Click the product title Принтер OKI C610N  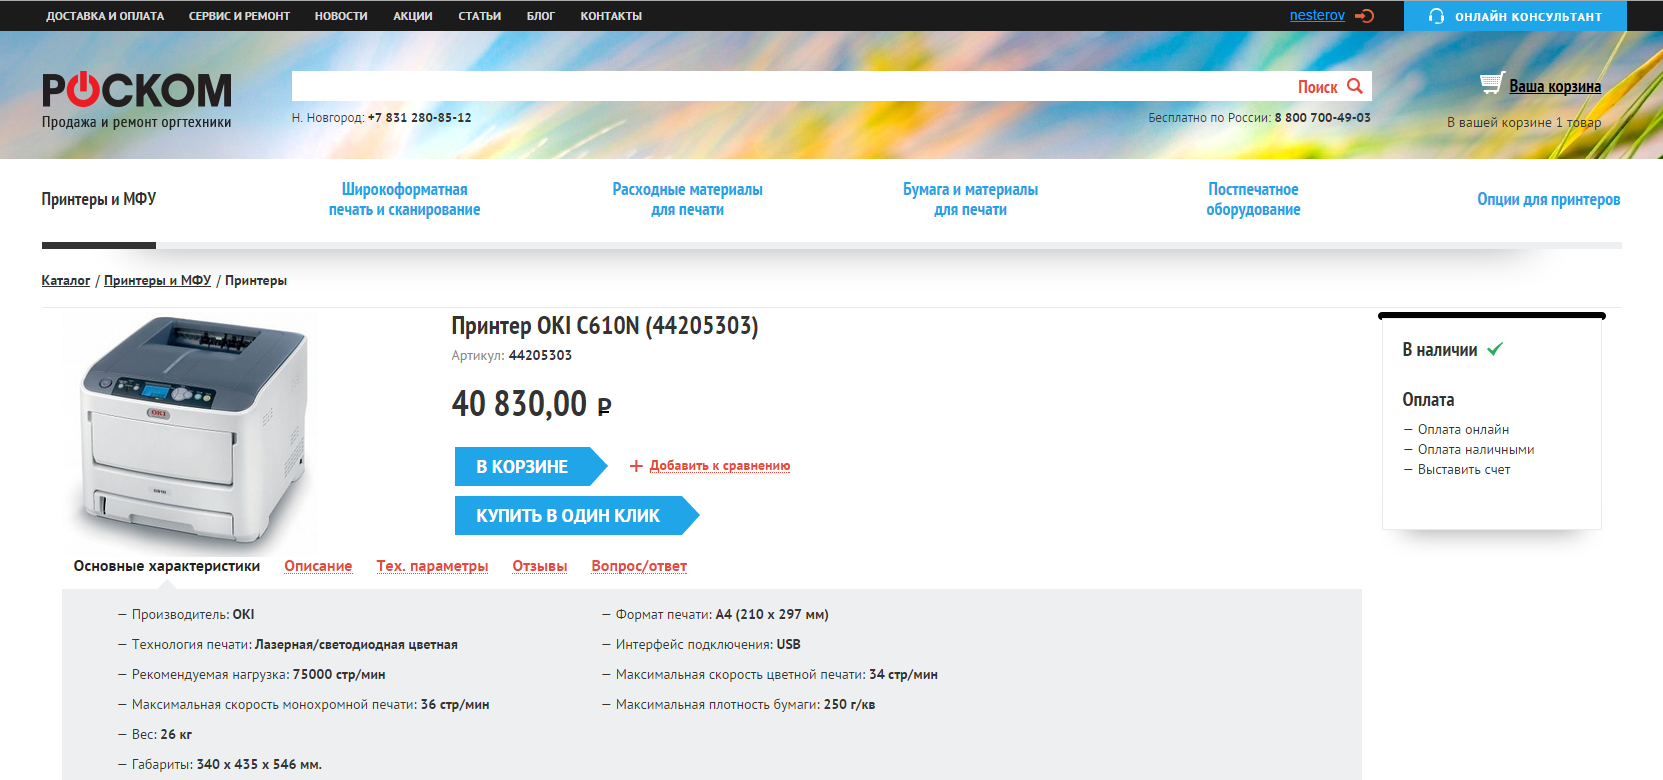(605, 326)
